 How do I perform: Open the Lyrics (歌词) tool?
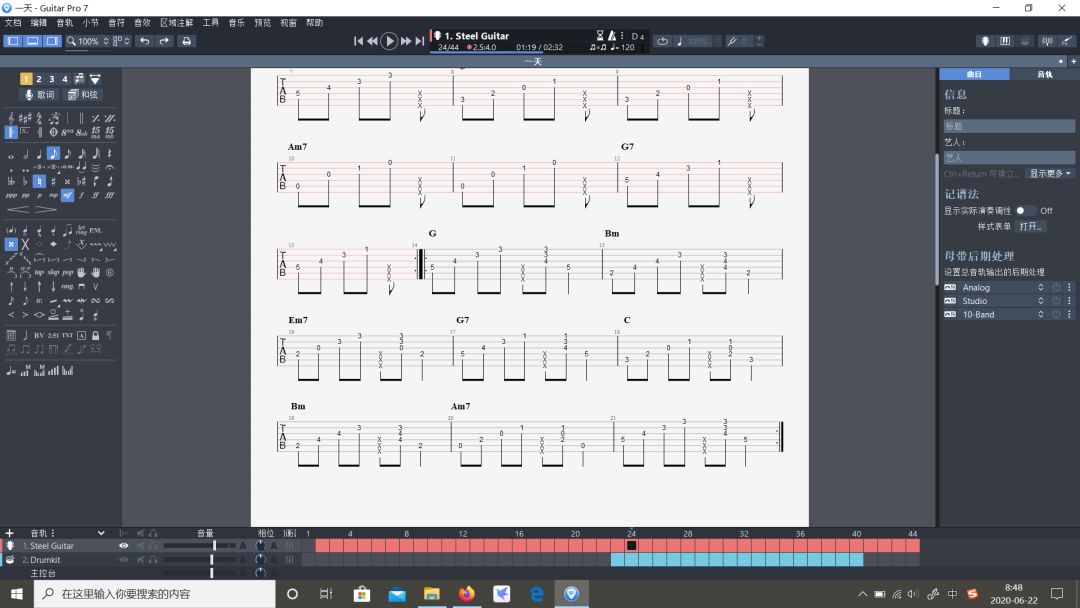pos(39,95)
